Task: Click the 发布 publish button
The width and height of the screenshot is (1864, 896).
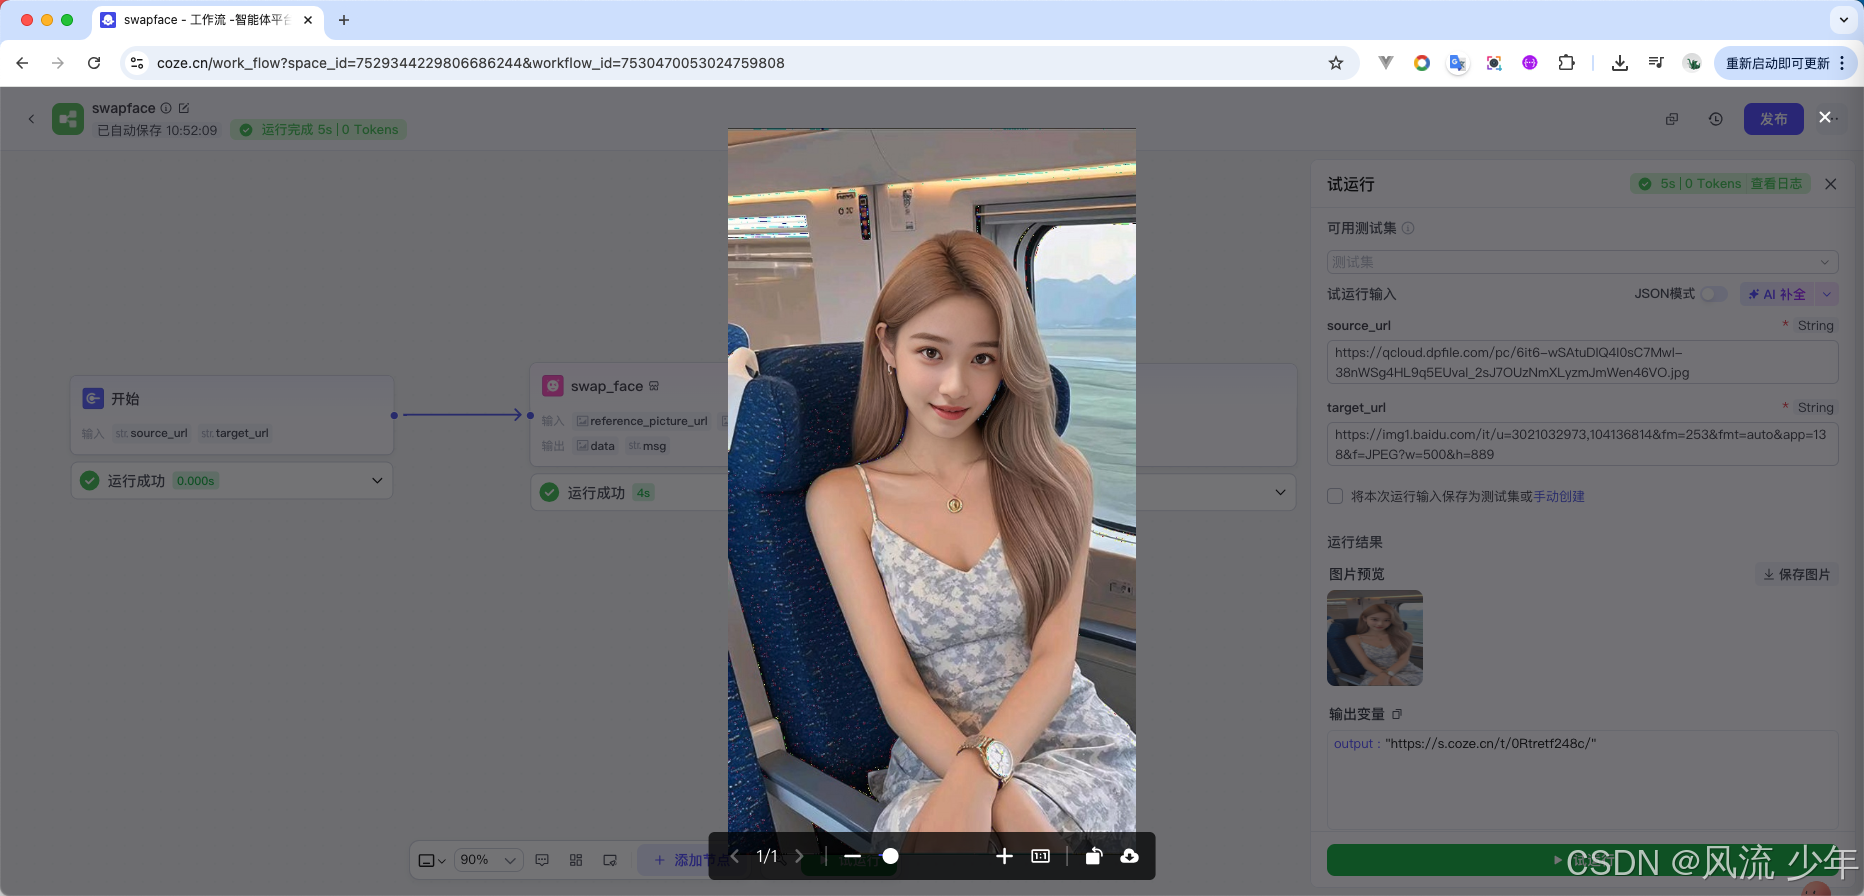Action: click(1774, 119)
